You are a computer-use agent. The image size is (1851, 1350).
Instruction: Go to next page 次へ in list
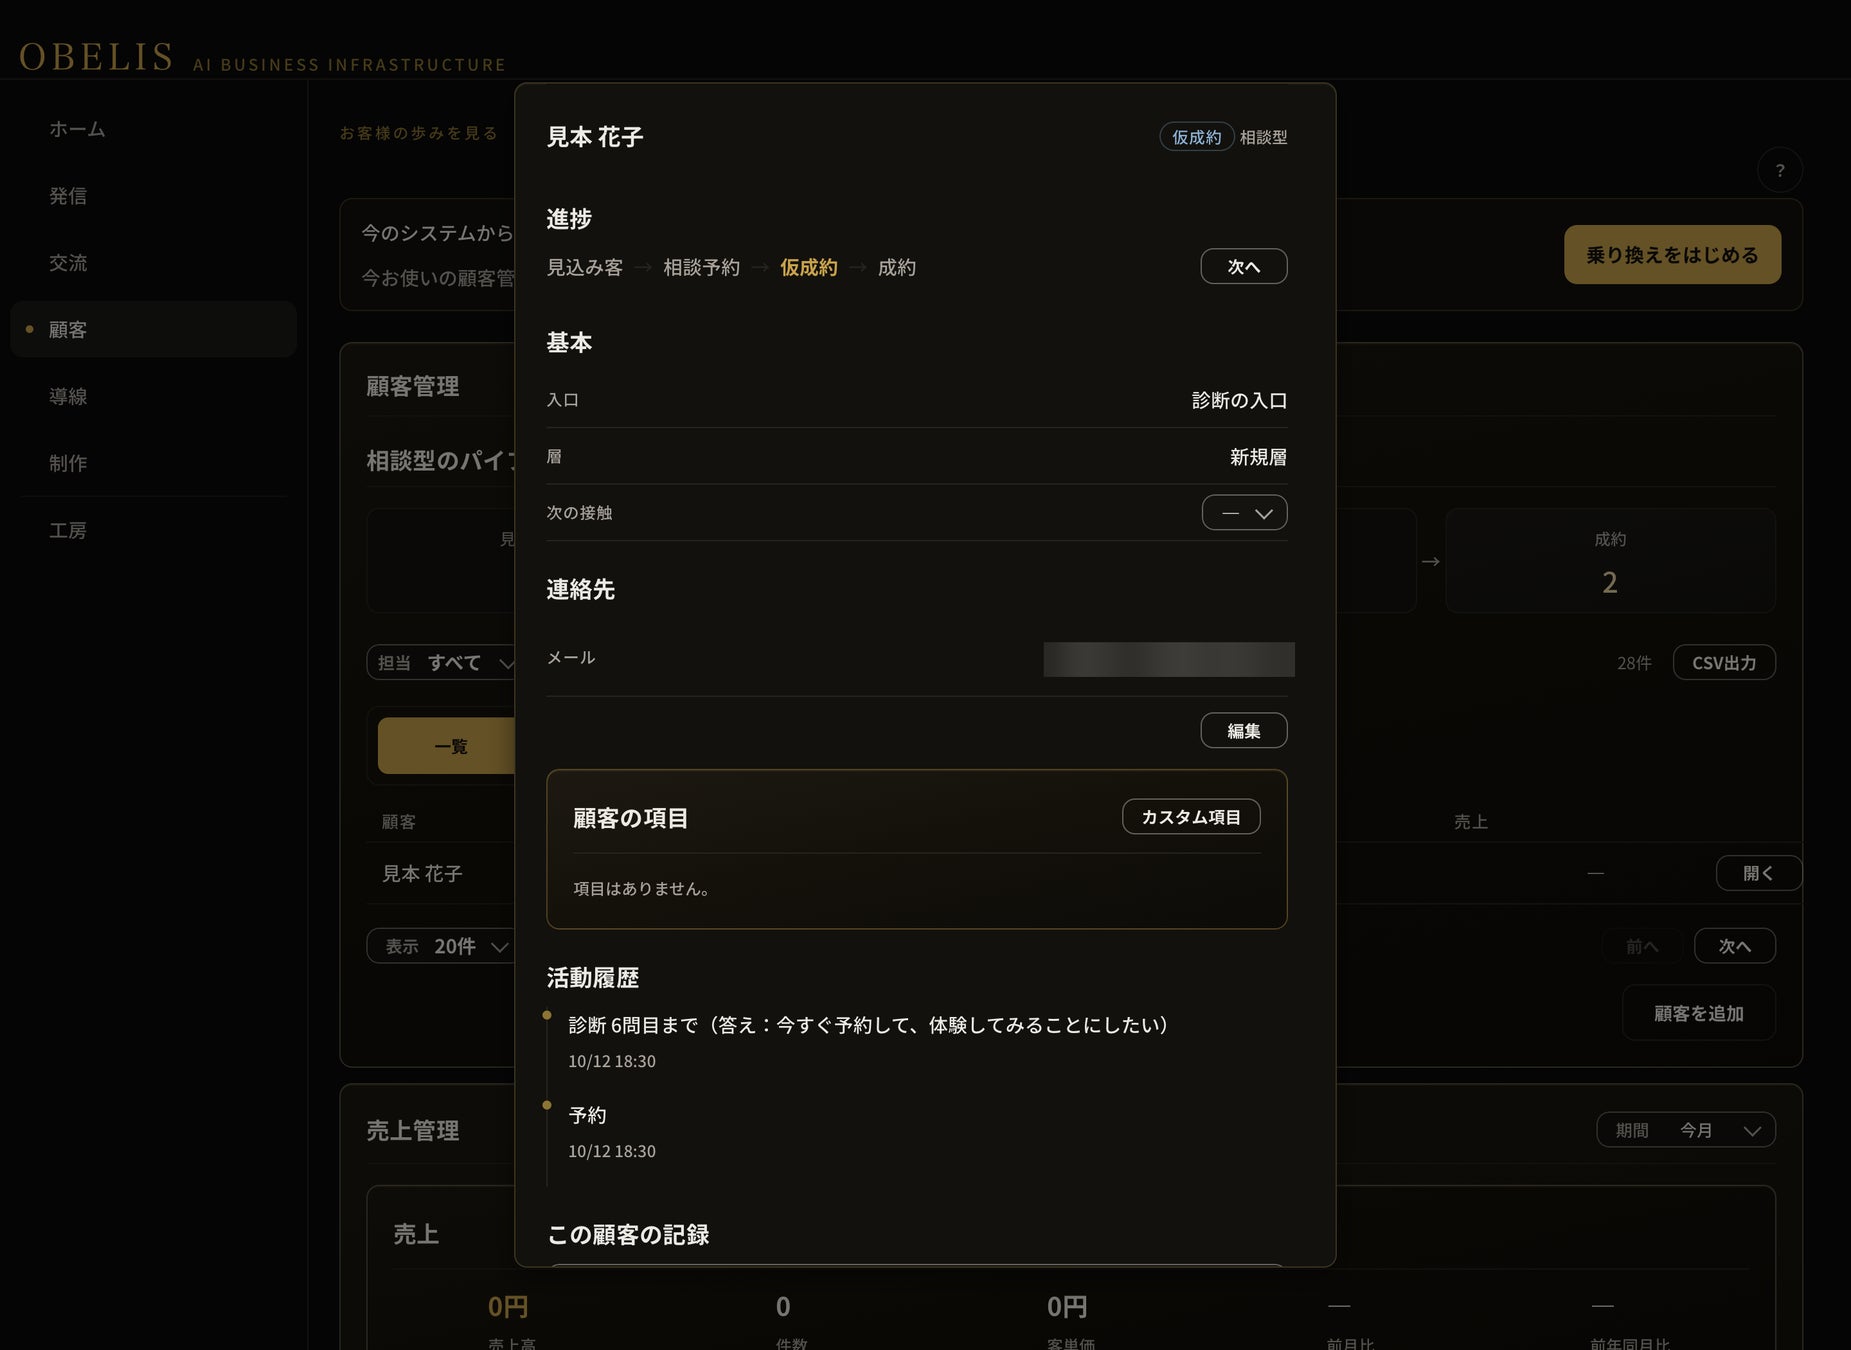click(1734, 946)
